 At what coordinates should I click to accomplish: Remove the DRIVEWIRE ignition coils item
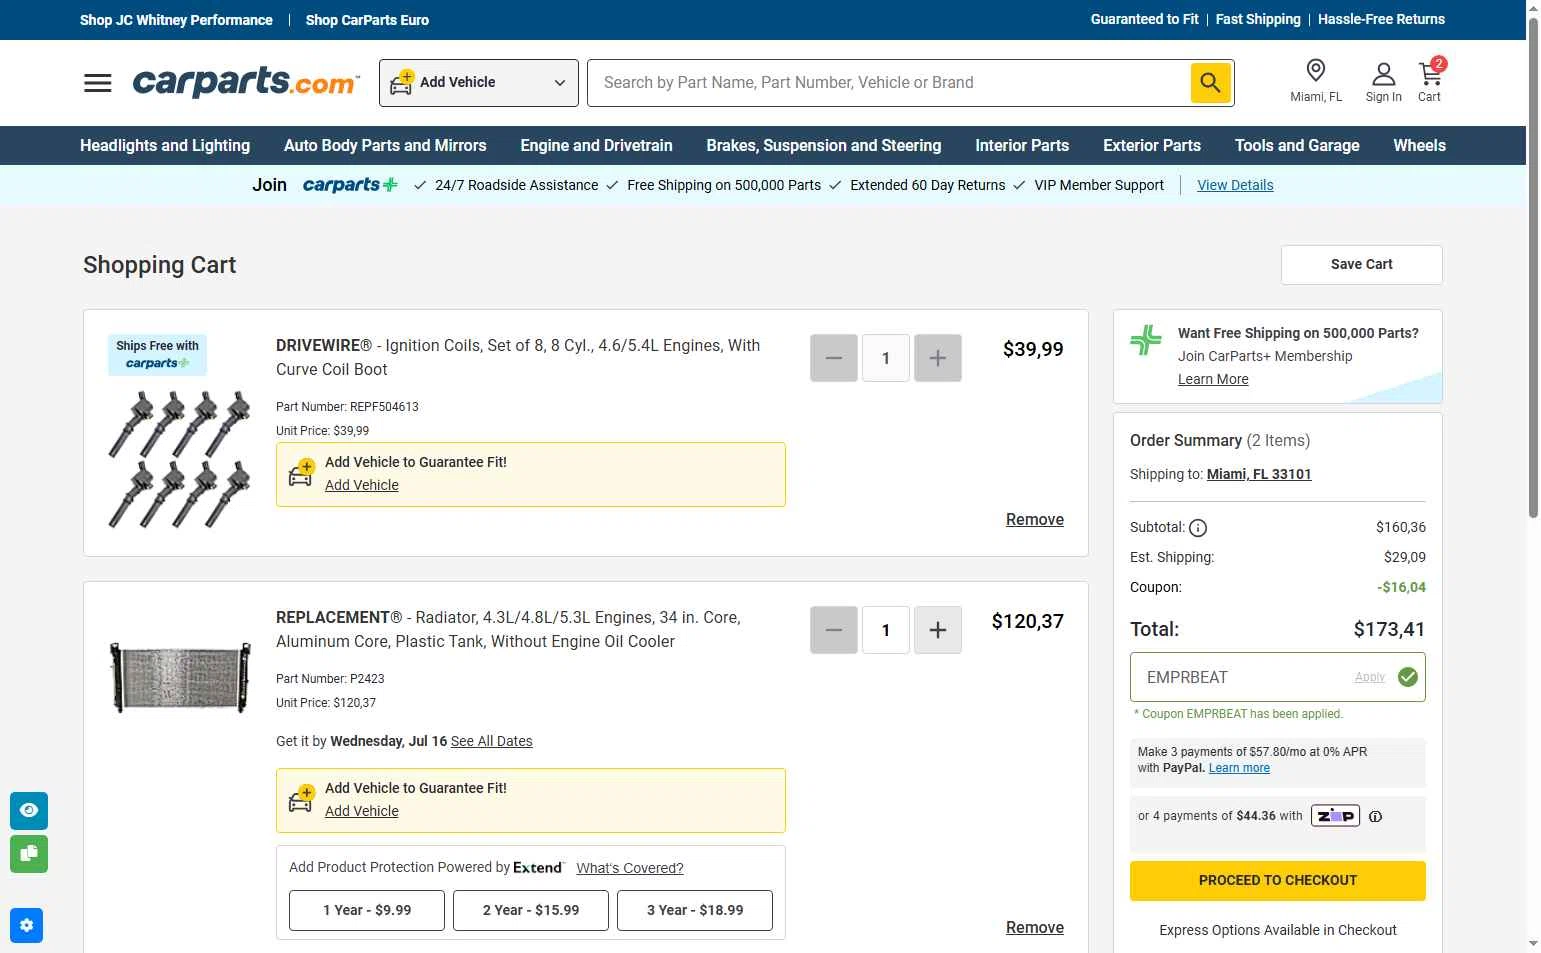[x=1034, y=519]
